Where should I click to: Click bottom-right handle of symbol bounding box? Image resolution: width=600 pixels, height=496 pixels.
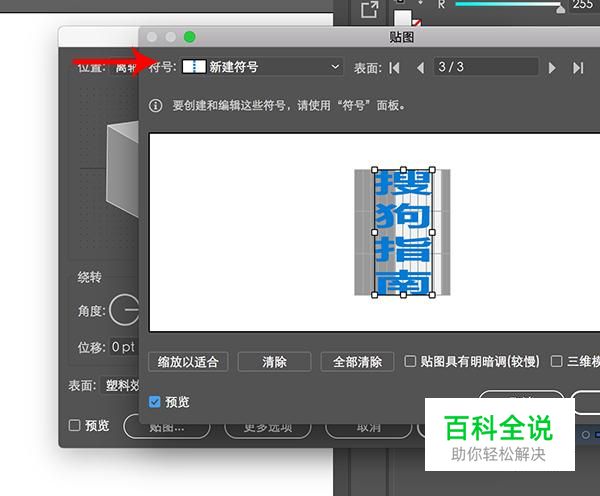[432, 295]
